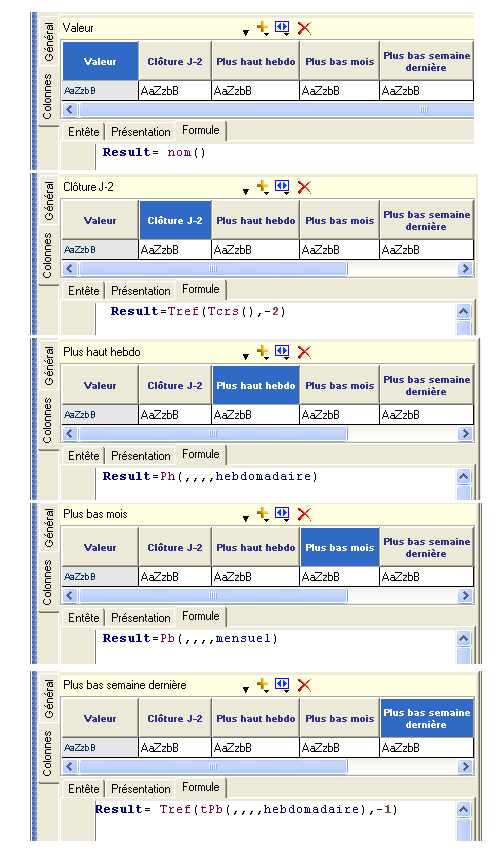This screenshot has width=500, height=859.
Task: Select the Plus bas mois column header in Valeur panel
Action: (x=340, y=61)
